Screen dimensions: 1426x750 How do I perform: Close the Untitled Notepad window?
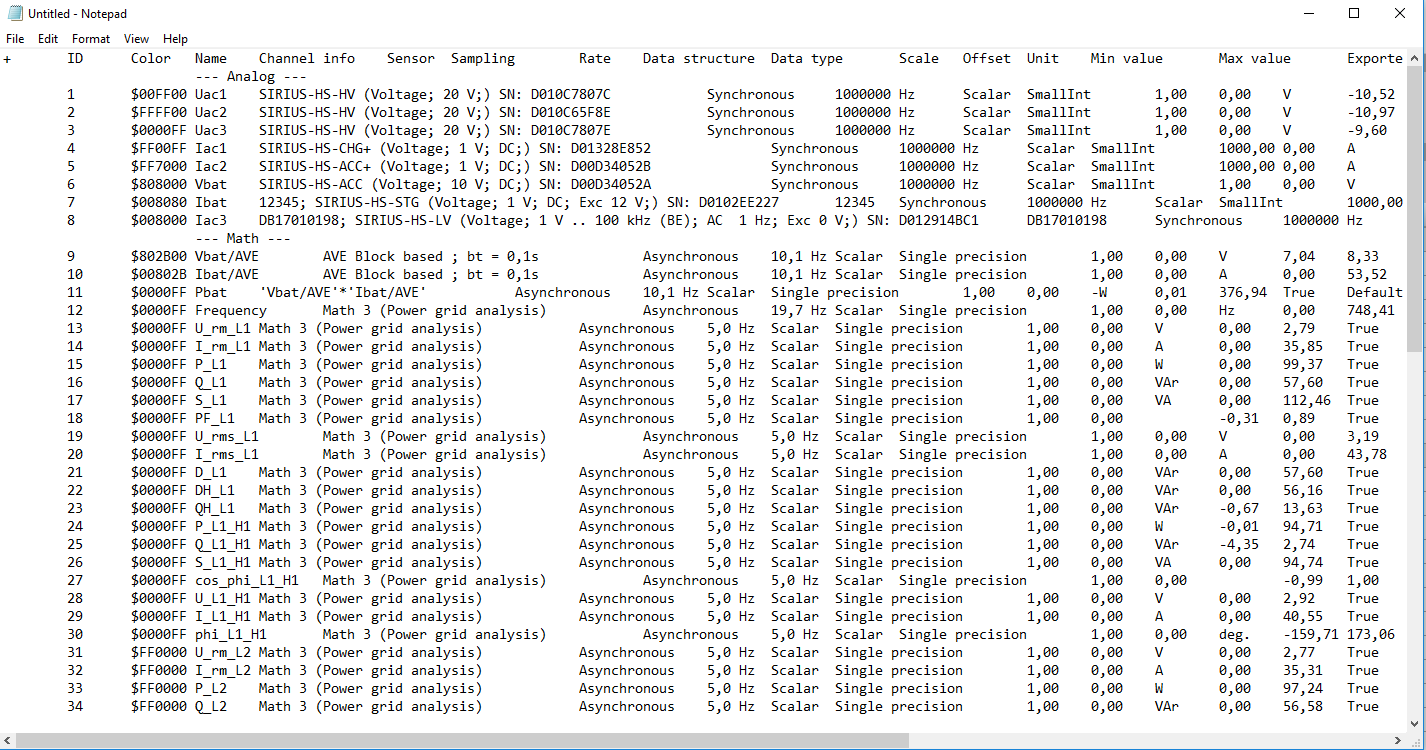tap(1400, 14)
